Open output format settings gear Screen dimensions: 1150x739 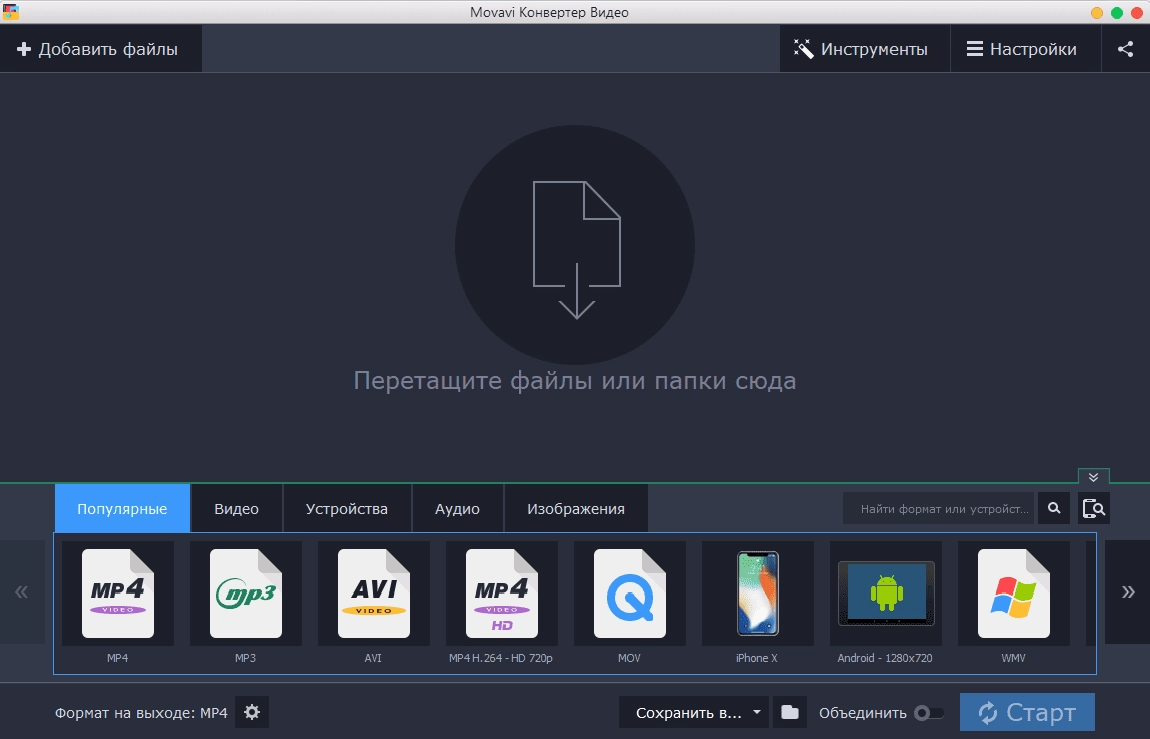(252, 712)
